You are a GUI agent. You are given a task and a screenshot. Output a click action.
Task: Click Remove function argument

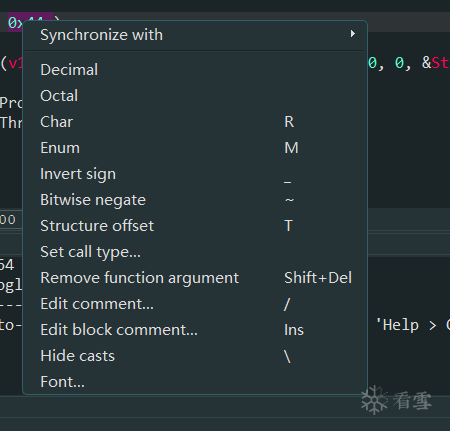coord(195,278)
